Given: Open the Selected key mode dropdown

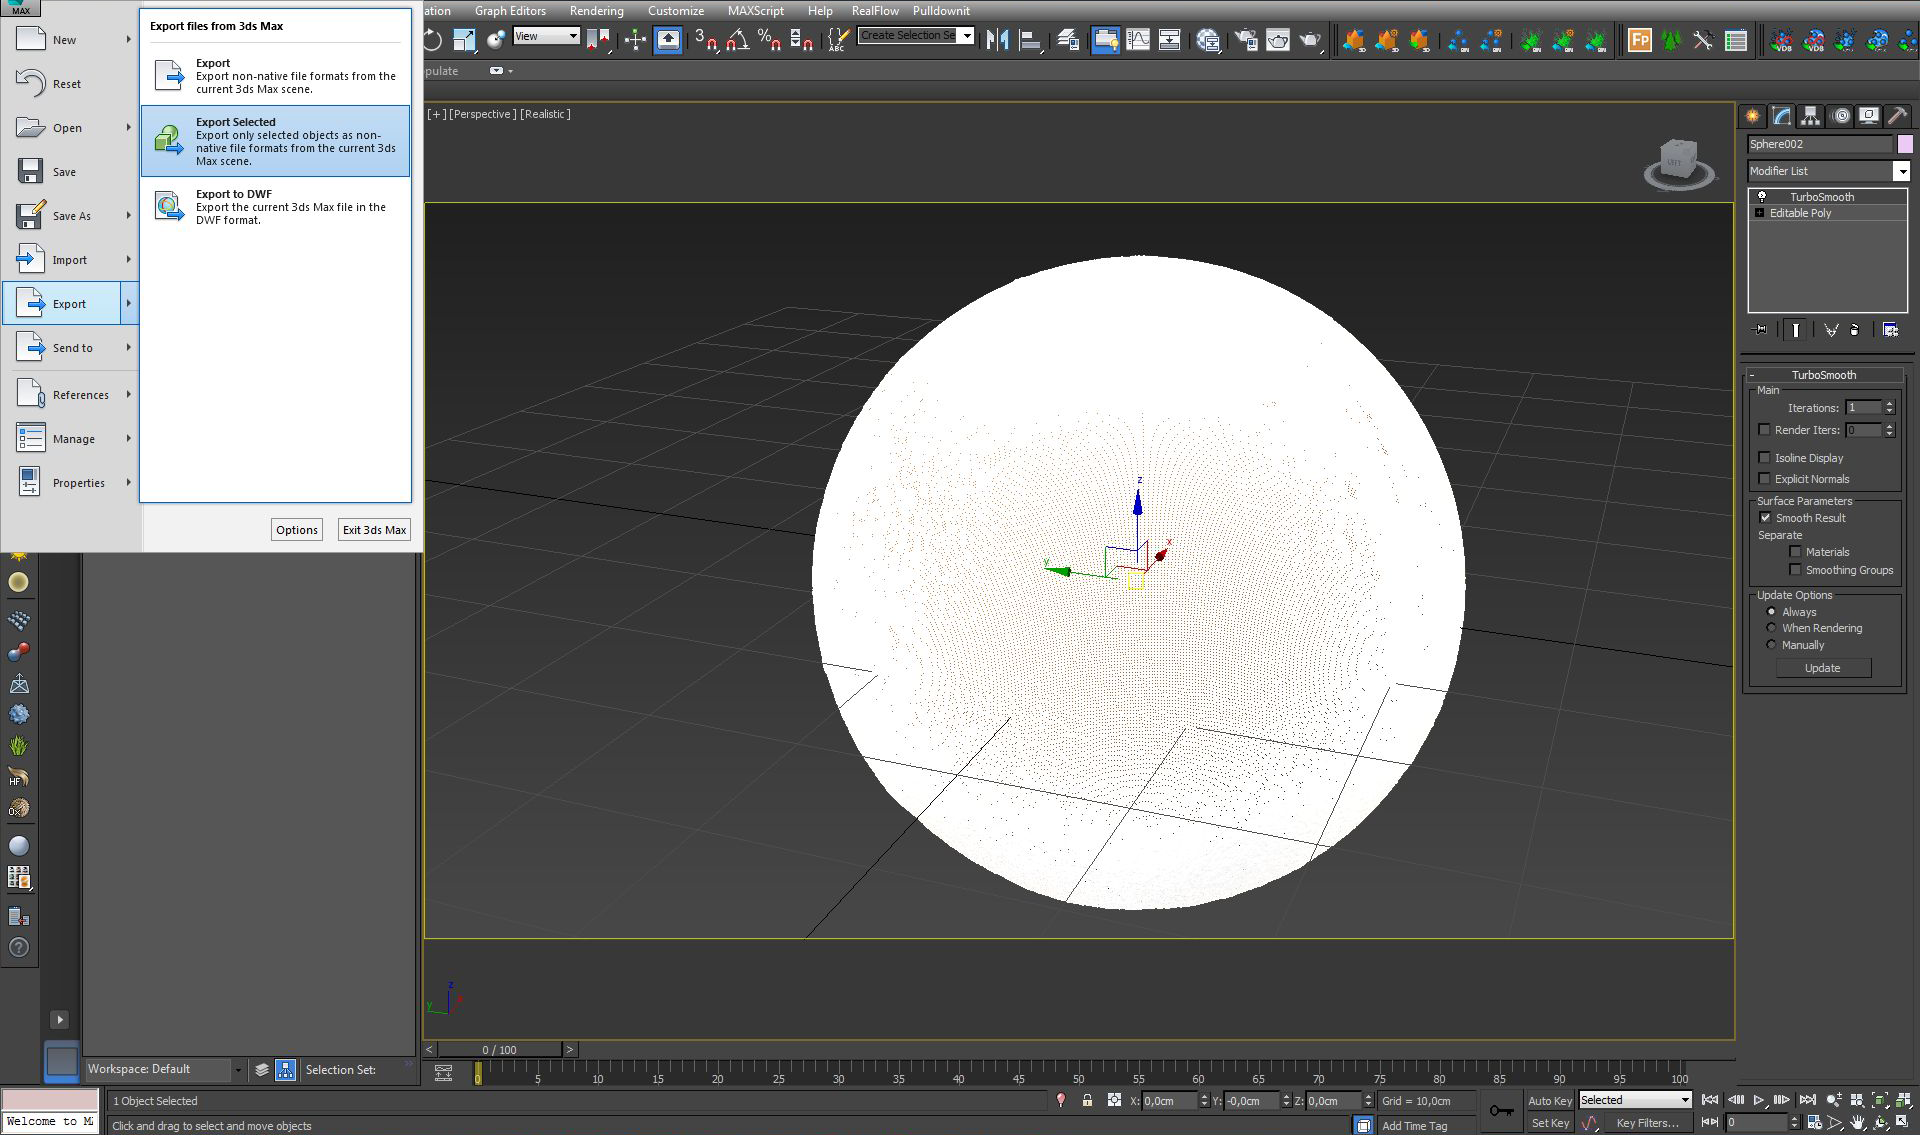Looking at the screenshot, I should 1635,1100.
